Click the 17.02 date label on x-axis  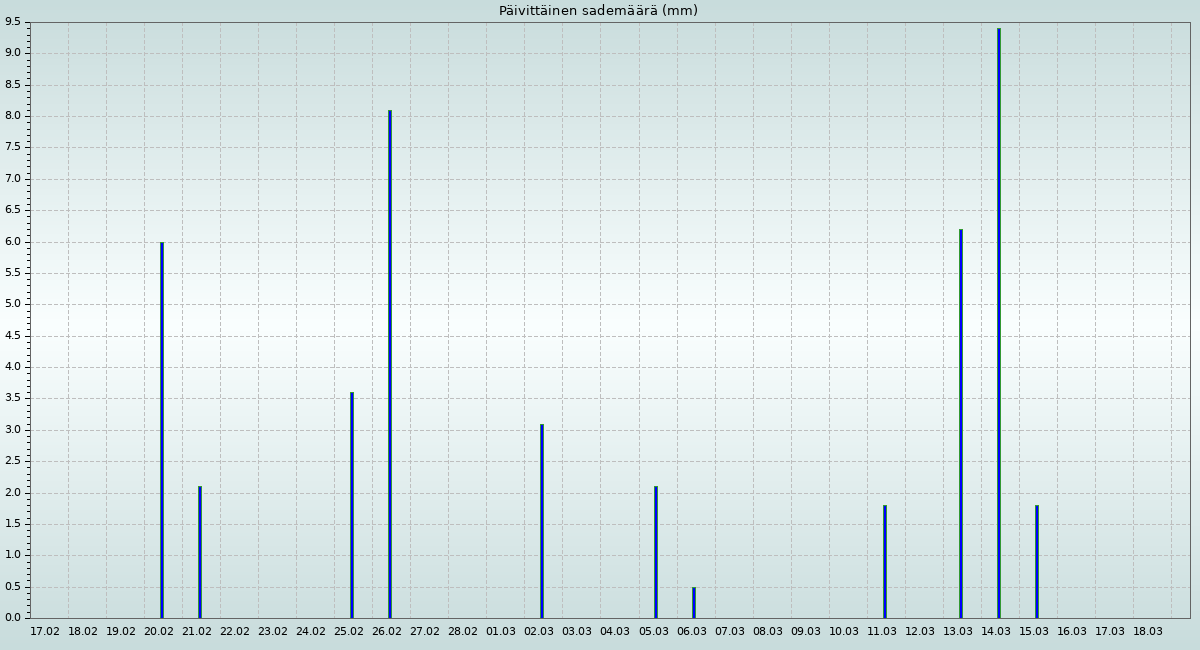(45, 632)
